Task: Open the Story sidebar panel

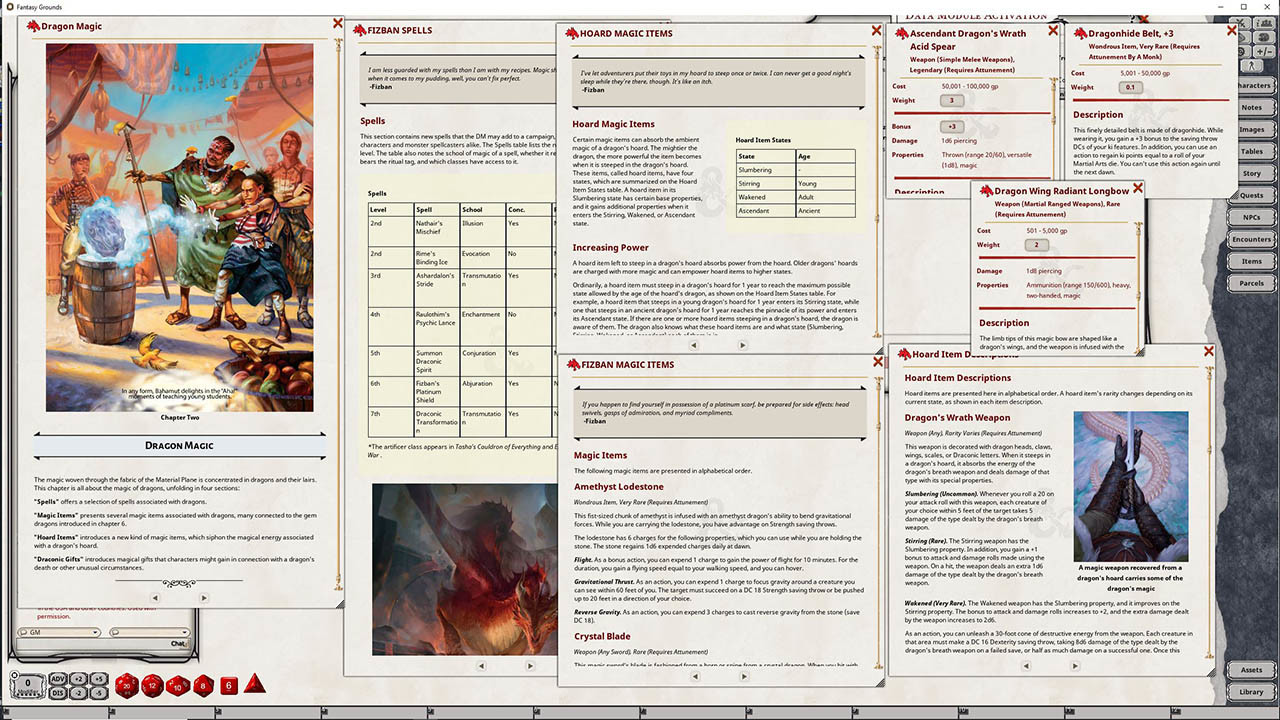Action: [x=1251, y=173]
